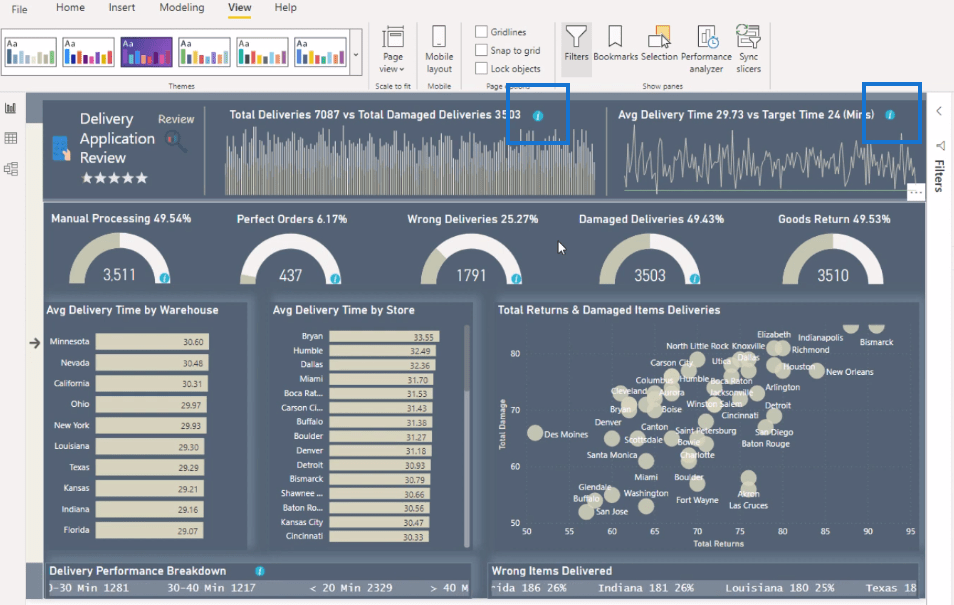Screen dimensions: 954x605
Task: Open the Modeling ribbon tab
Action: (x=181, y=7)
